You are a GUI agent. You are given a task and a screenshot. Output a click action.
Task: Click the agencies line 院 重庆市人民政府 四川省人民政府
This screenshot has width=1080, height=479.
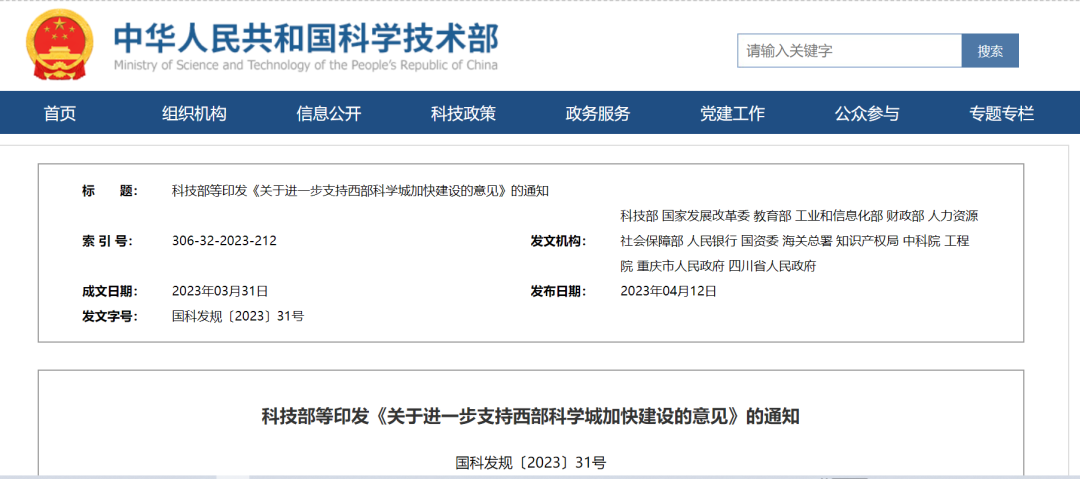pyautogui.click(x=718, y=266)
